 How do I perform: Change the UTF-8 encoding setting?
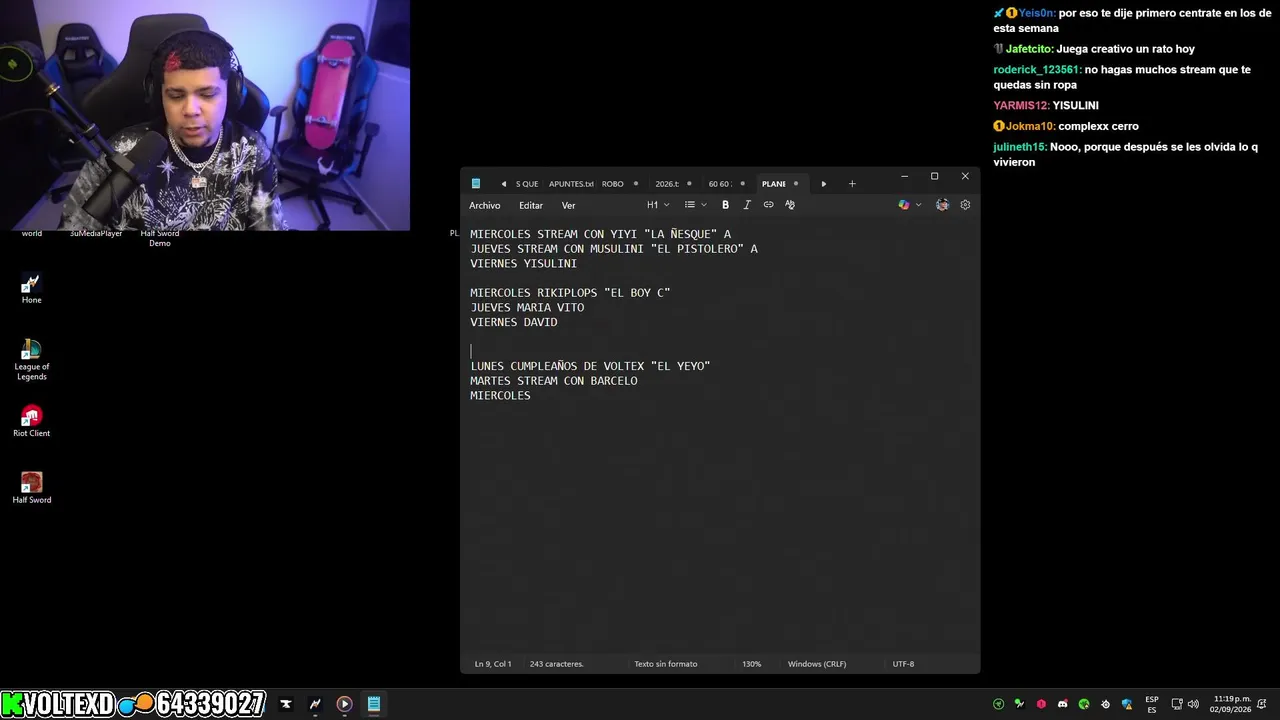903,664
